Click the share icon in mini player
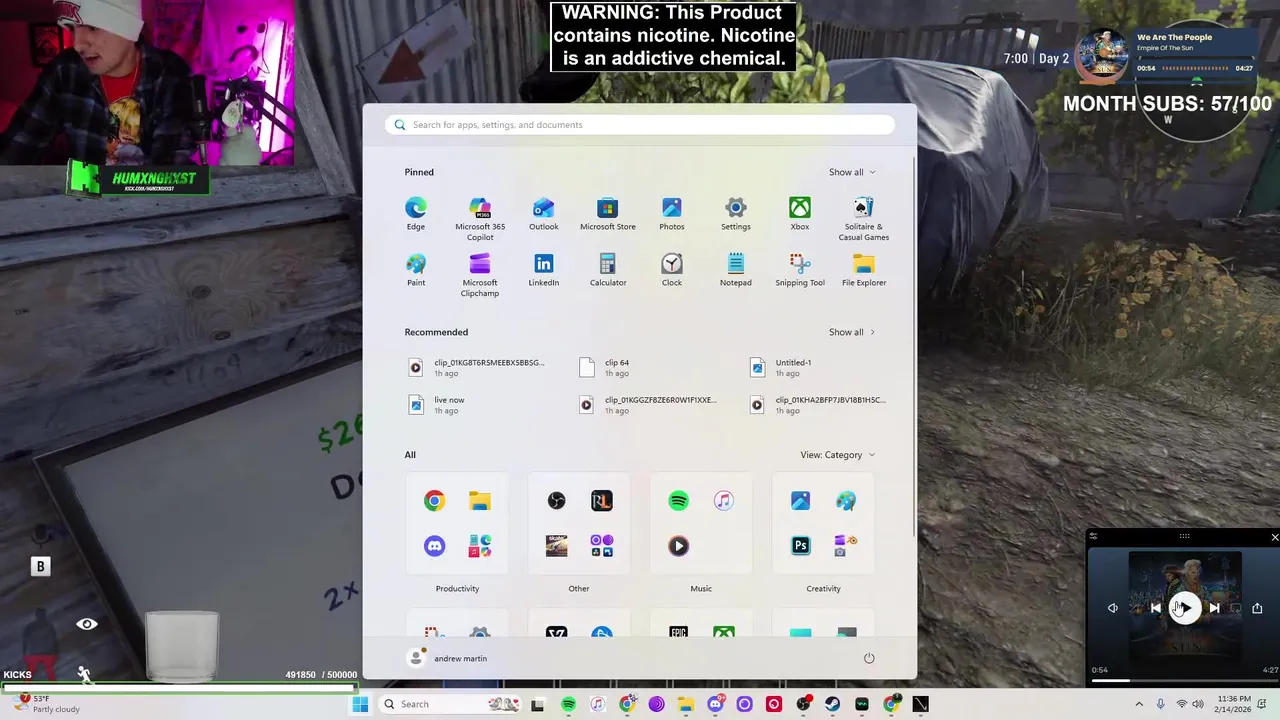1280x720 pixels. [x=1257, y=608]
